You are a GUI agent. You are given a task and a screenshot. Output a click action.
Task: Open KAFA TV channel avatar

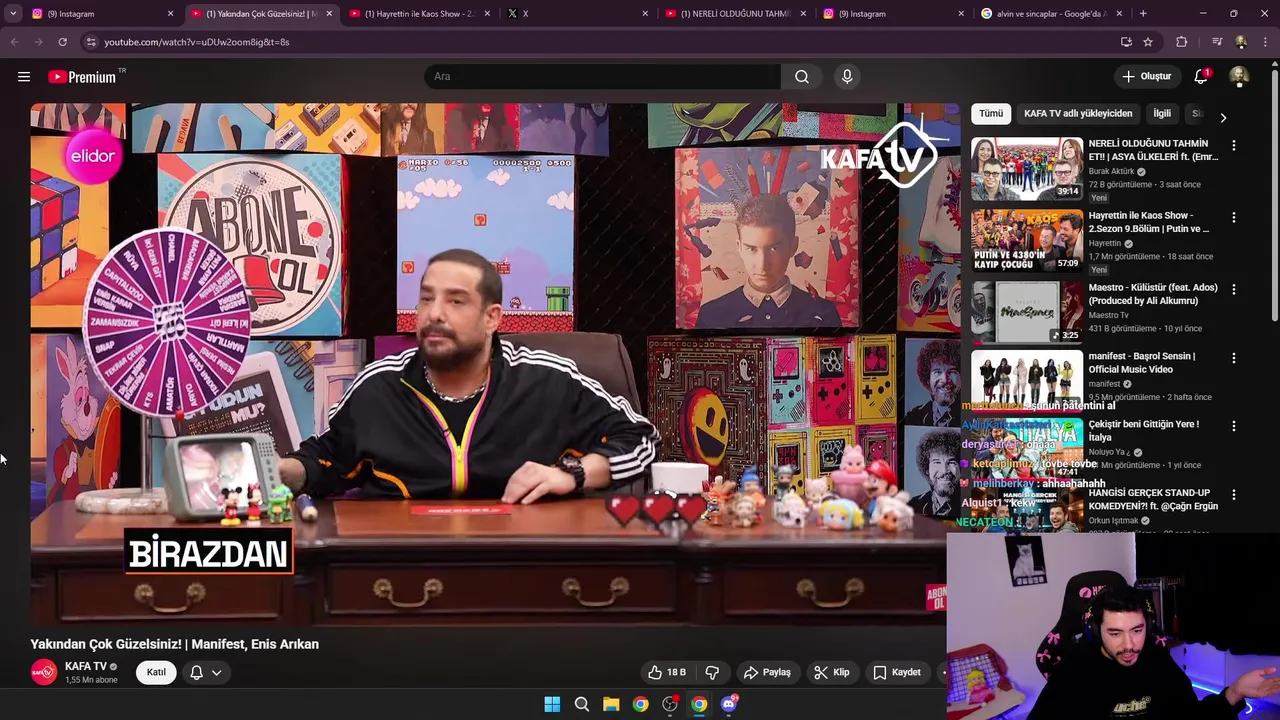tap(43, 673)
